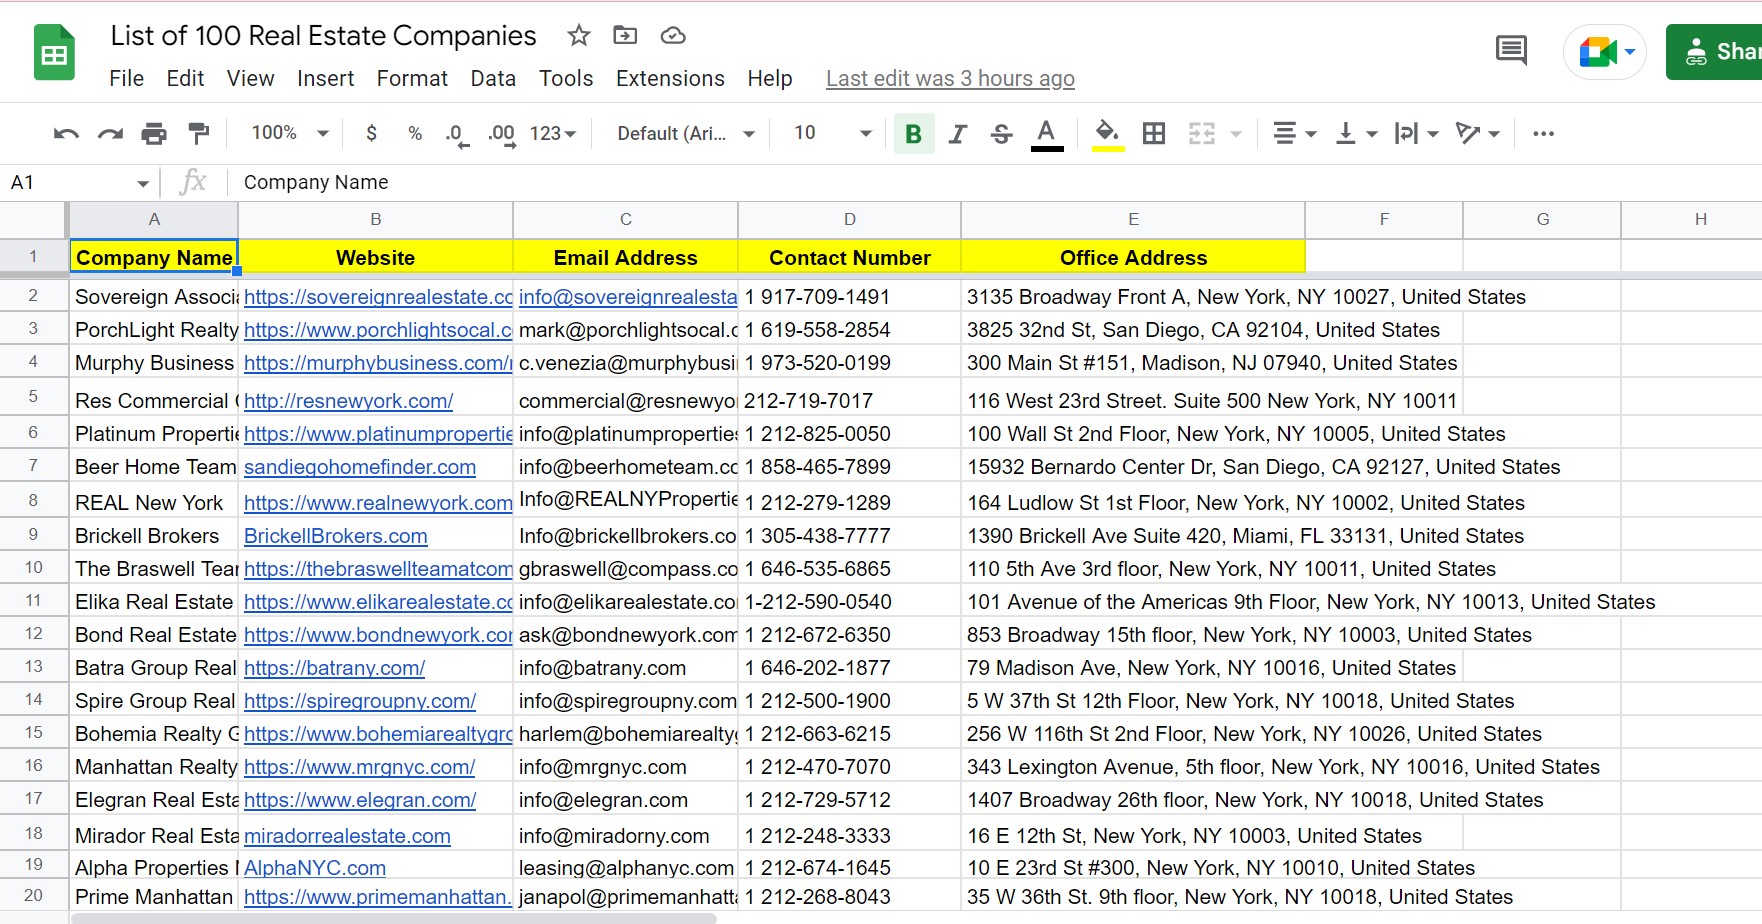Open the Data menu

coord(493,79)
